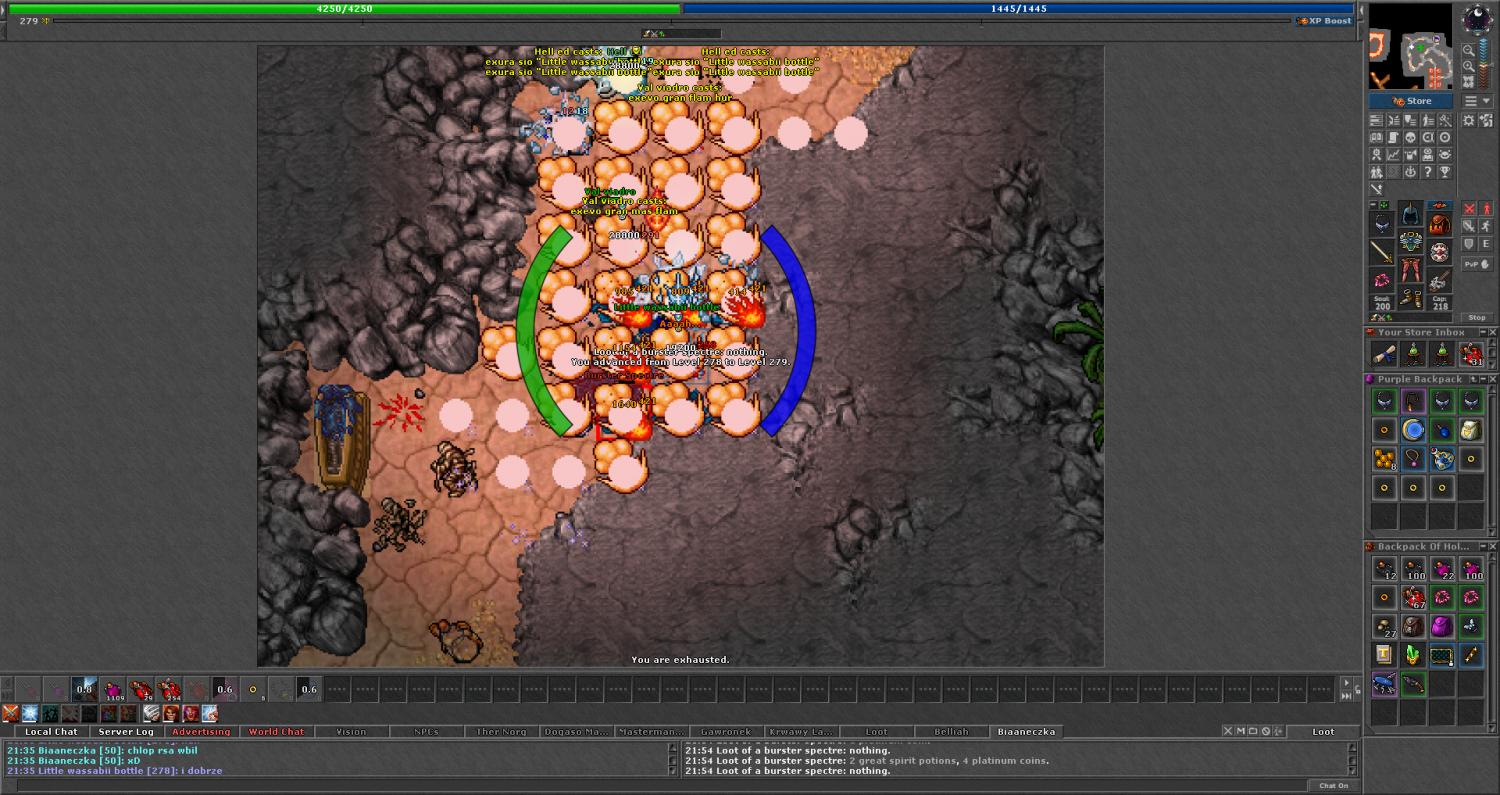Viewport: 1500px width, 795px height.
Task: Click the boots equipment slot
Action: [x=1411, y=298]
